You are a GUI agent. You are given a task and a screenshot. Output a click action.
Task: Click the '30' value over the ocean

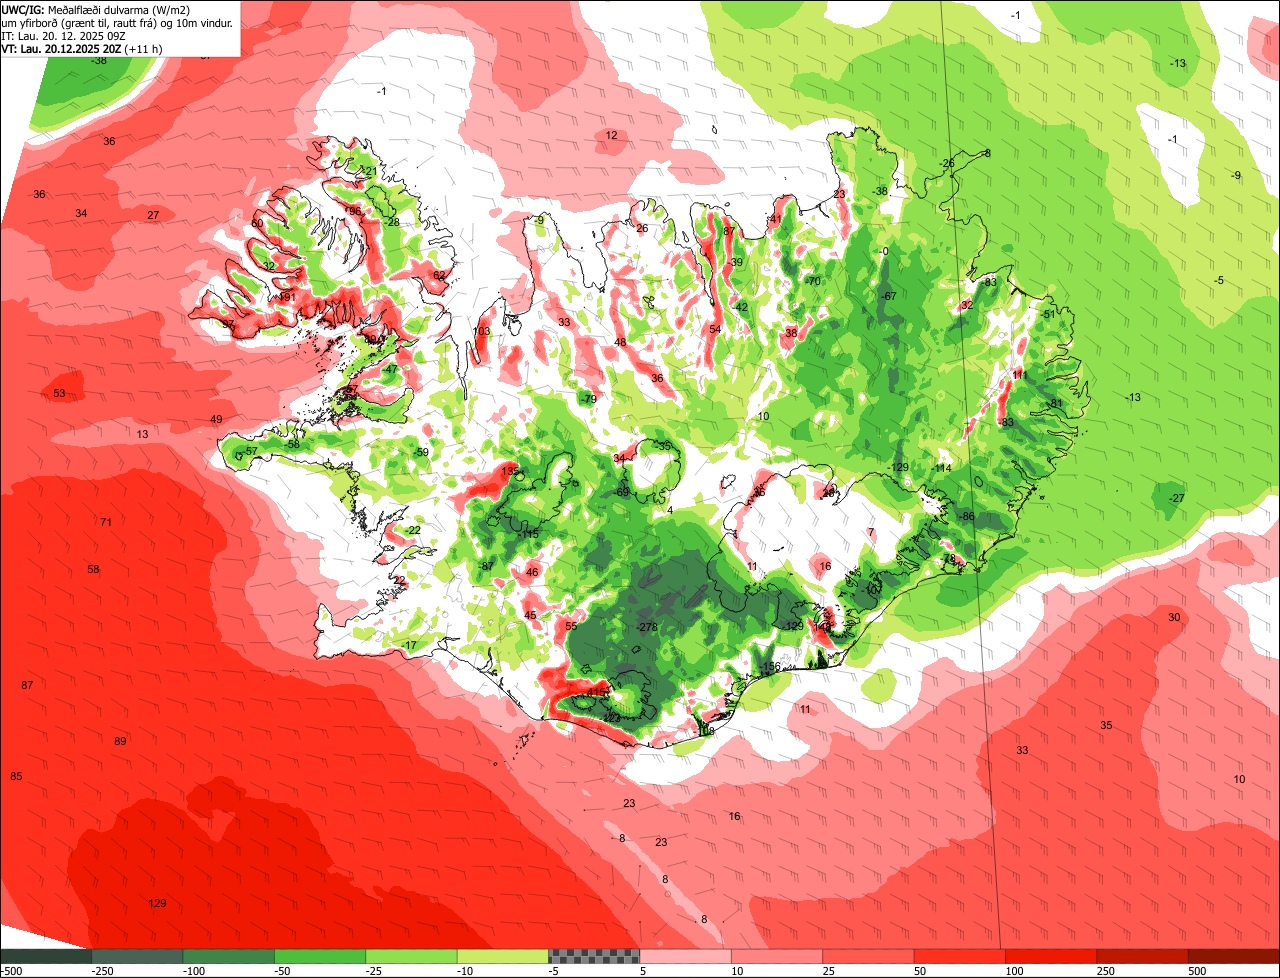(x=1174, y=618)
